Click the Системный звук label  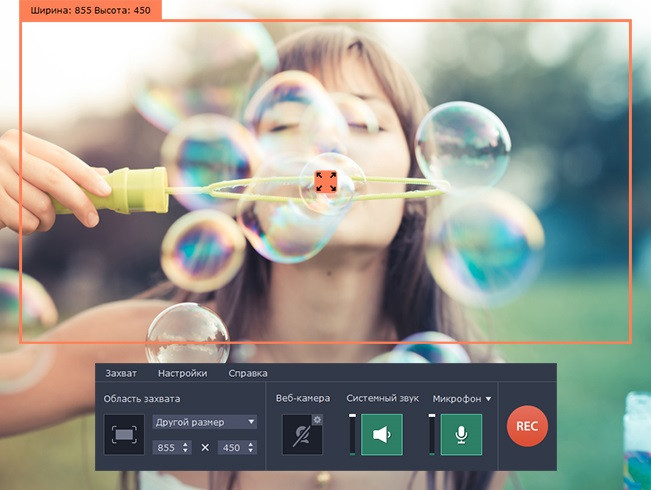[x=382, y=398]
